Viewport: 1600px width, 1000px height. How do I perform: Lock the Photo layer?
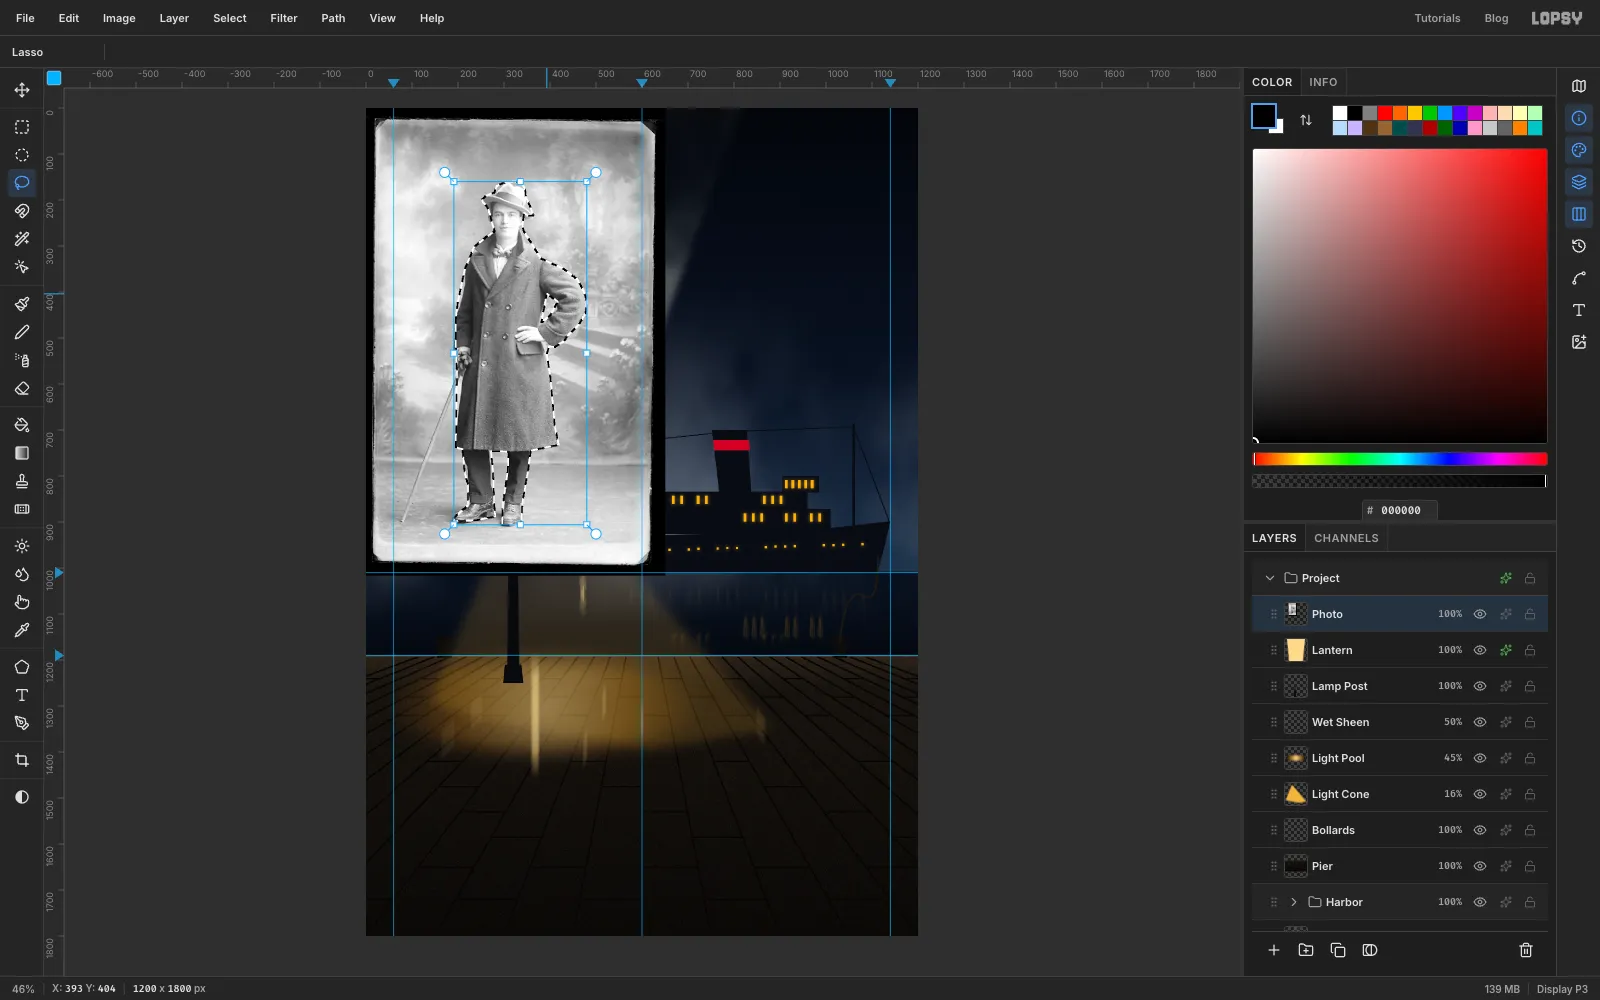1530,614
